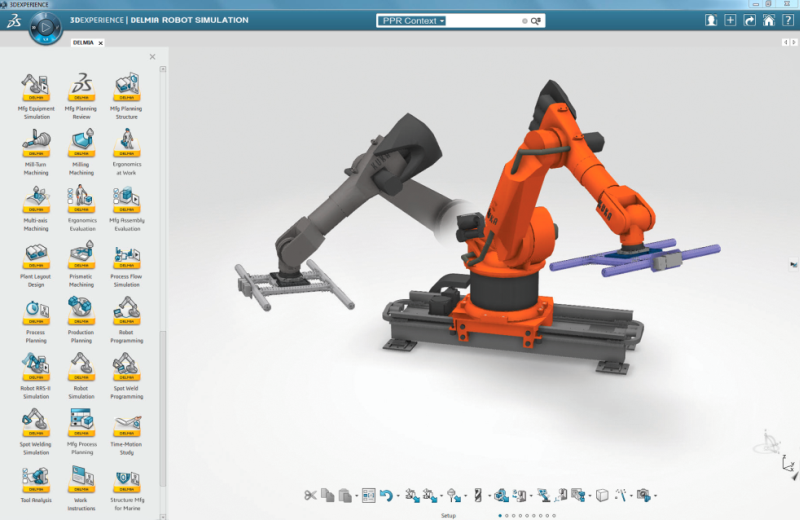
Task: Click the Share arrow icon in header
Action: point(749,20)
